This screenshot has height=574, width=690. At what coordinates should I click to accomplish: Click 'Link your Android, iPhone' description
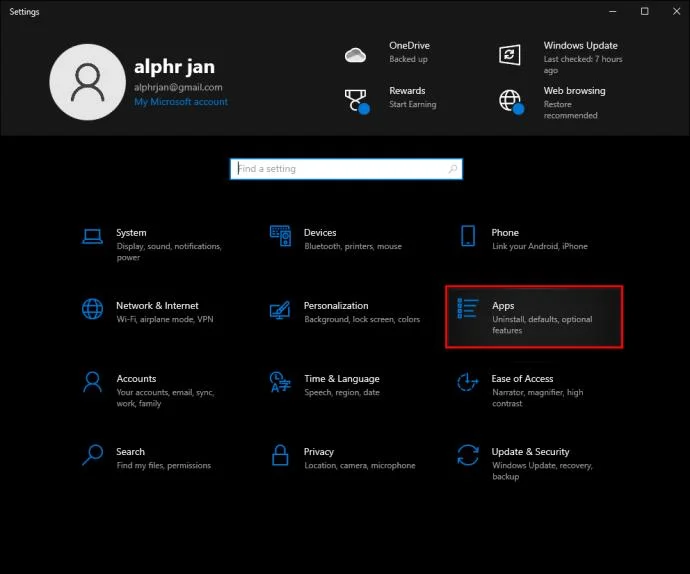[x=540, y=246]
